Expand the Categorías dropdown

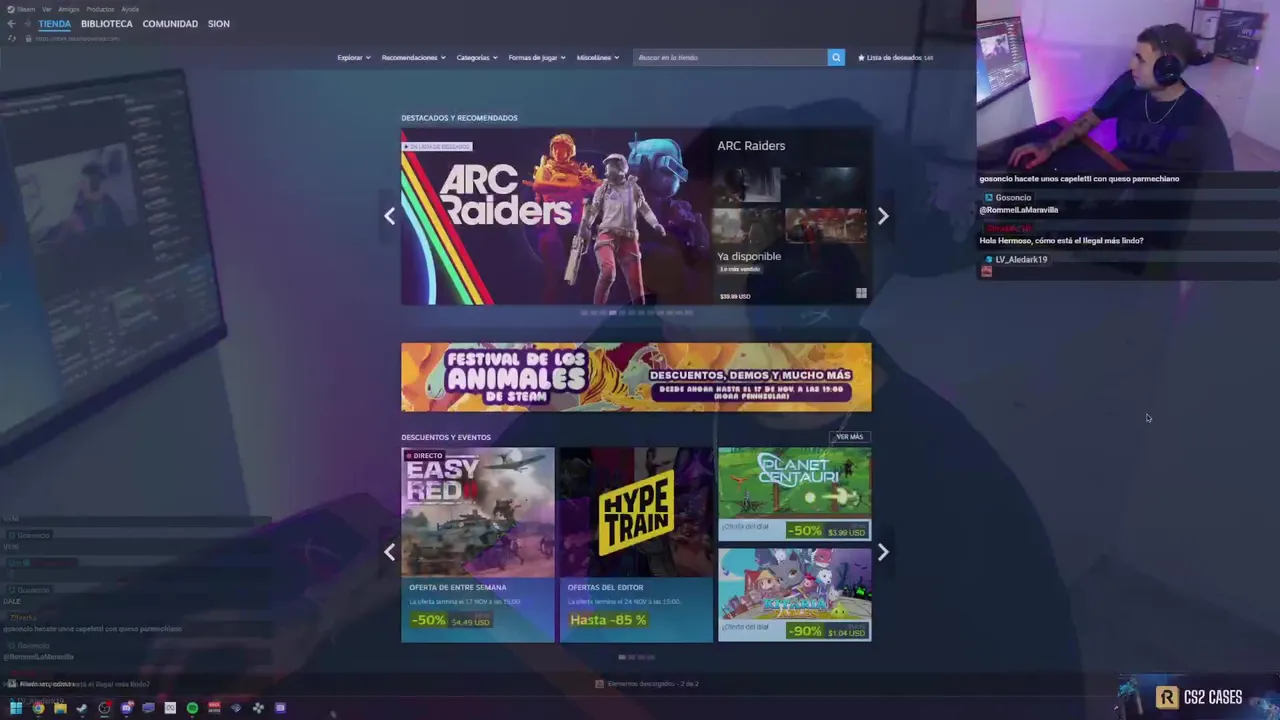(477, 57)
